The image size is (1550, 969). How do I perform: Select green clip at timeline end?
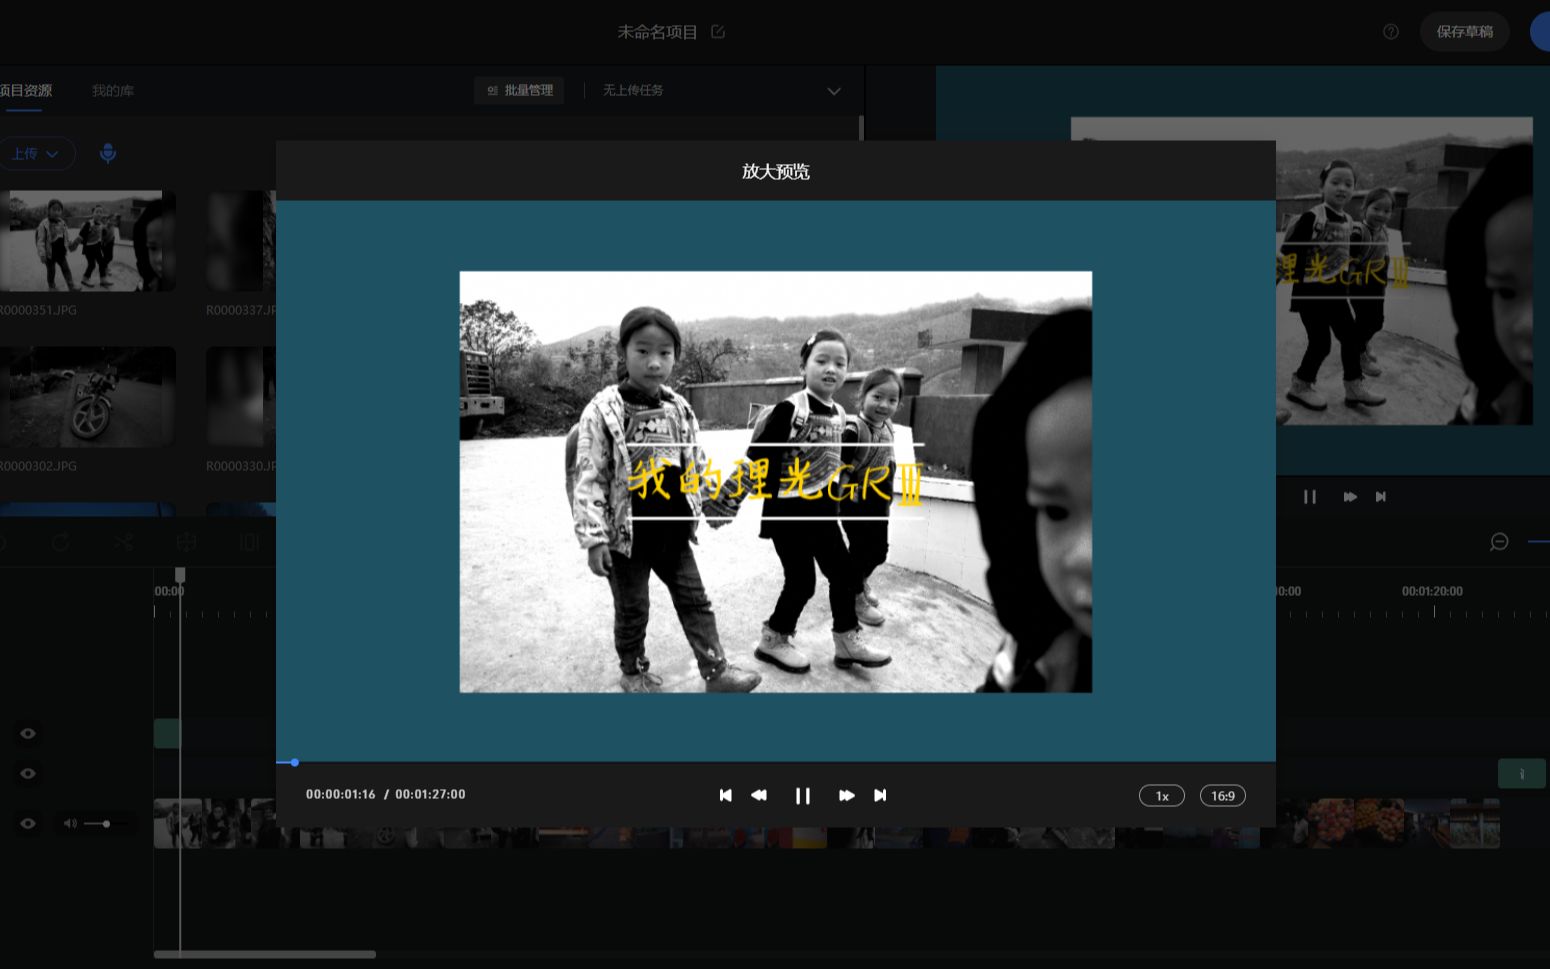pos(1522,774)
